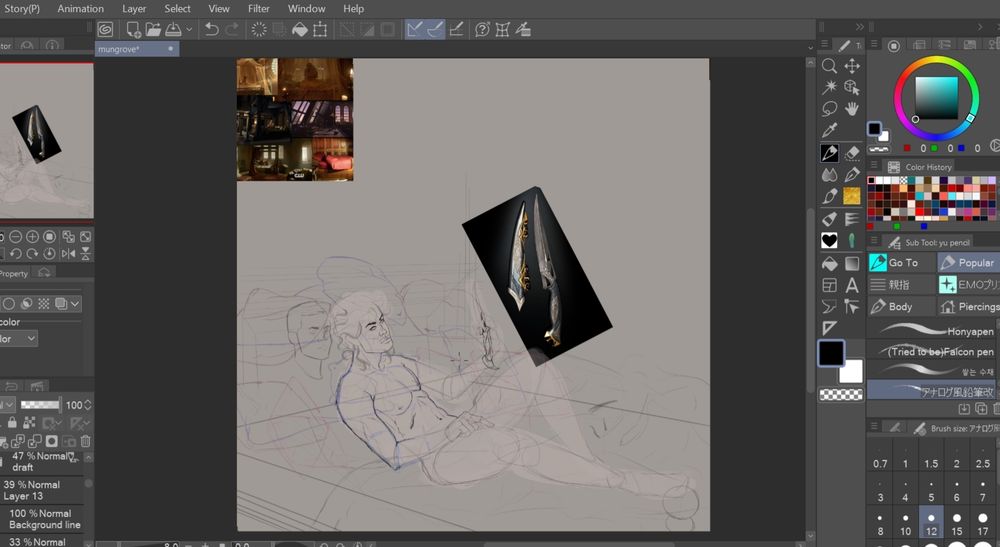
Task: Save the current document
Action: pos(173,29)
